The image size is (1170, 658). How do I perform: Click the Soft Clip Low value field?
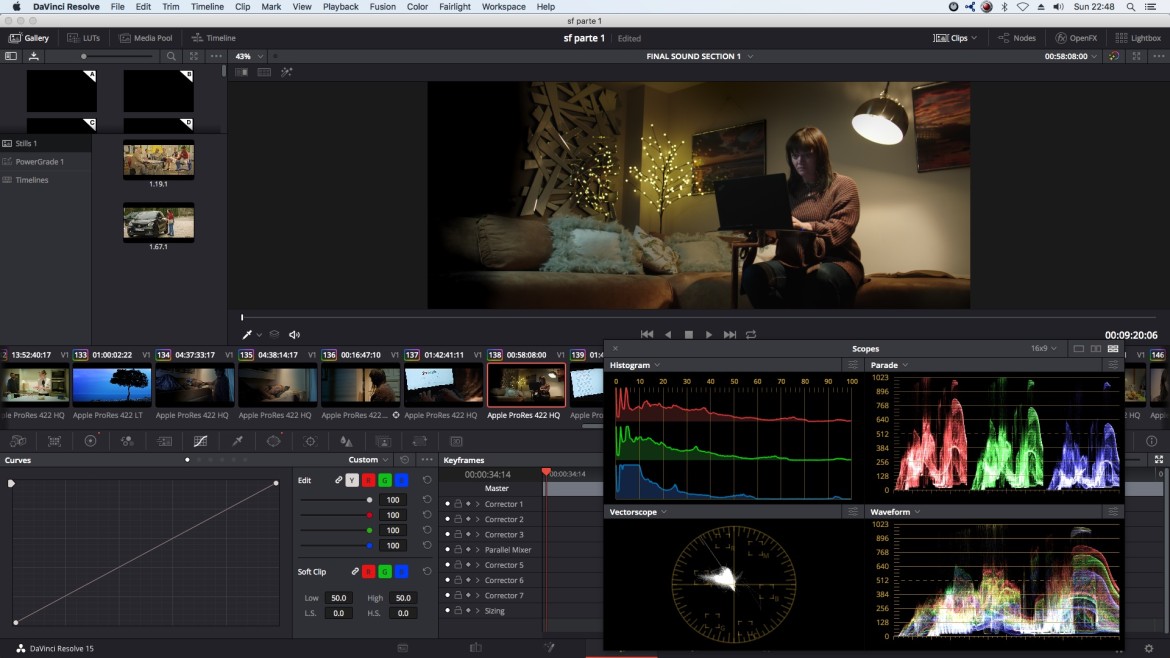[x=339, y=598]
